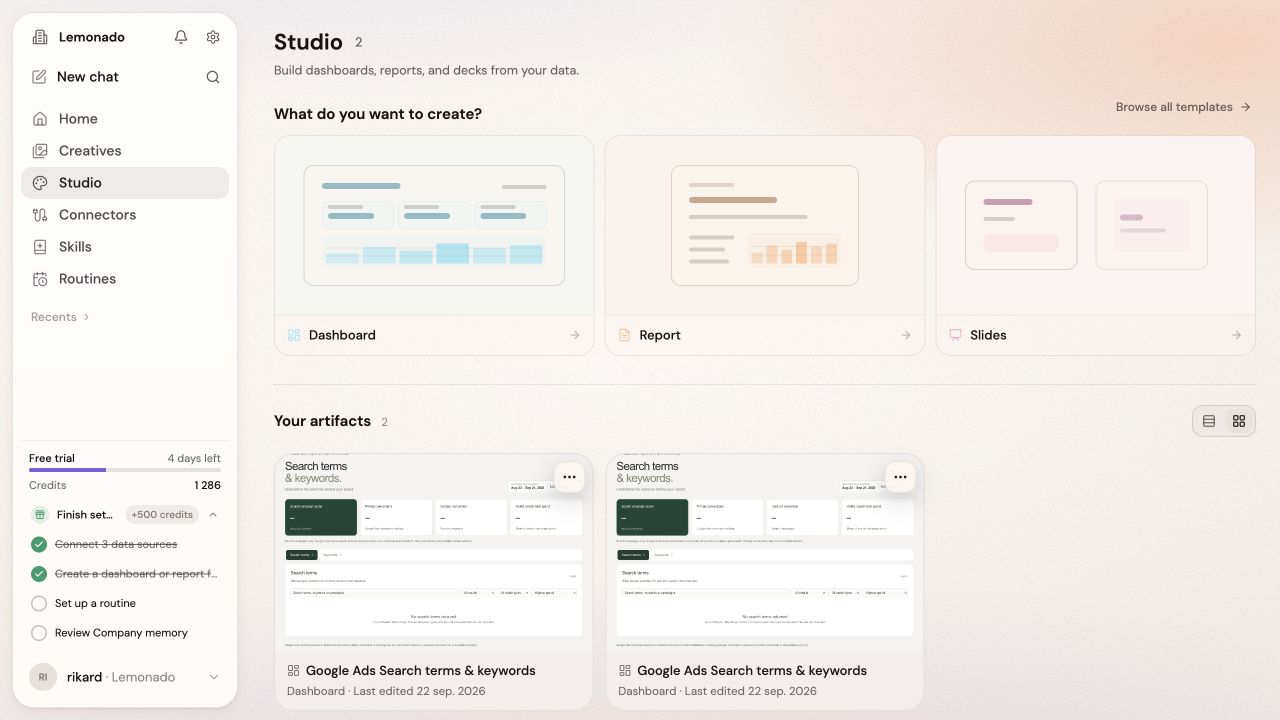
Task: Open more options on second artifact card
Action: coord(900,477)
